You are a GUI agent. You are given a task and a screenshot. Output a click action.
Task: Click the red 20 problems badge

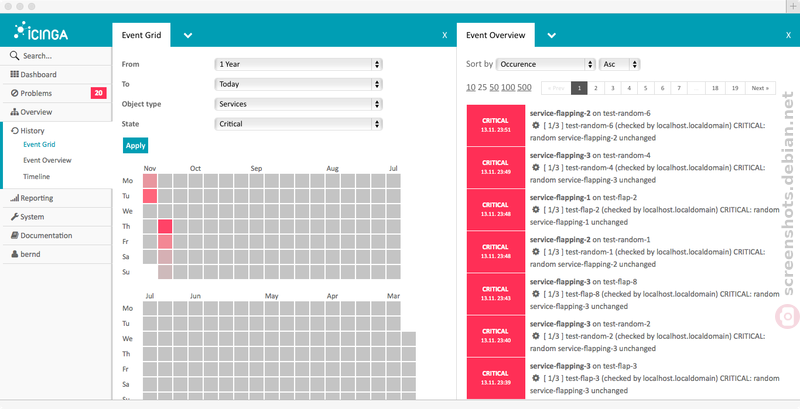click(98, 93)
